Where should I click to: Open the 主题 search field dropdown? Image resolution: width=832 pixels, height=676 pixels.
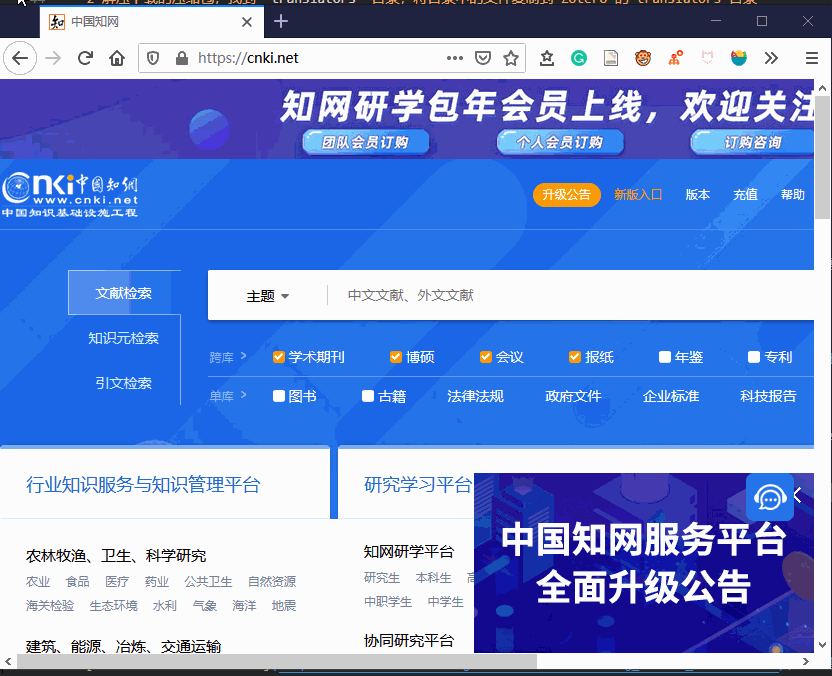(267, 296)
